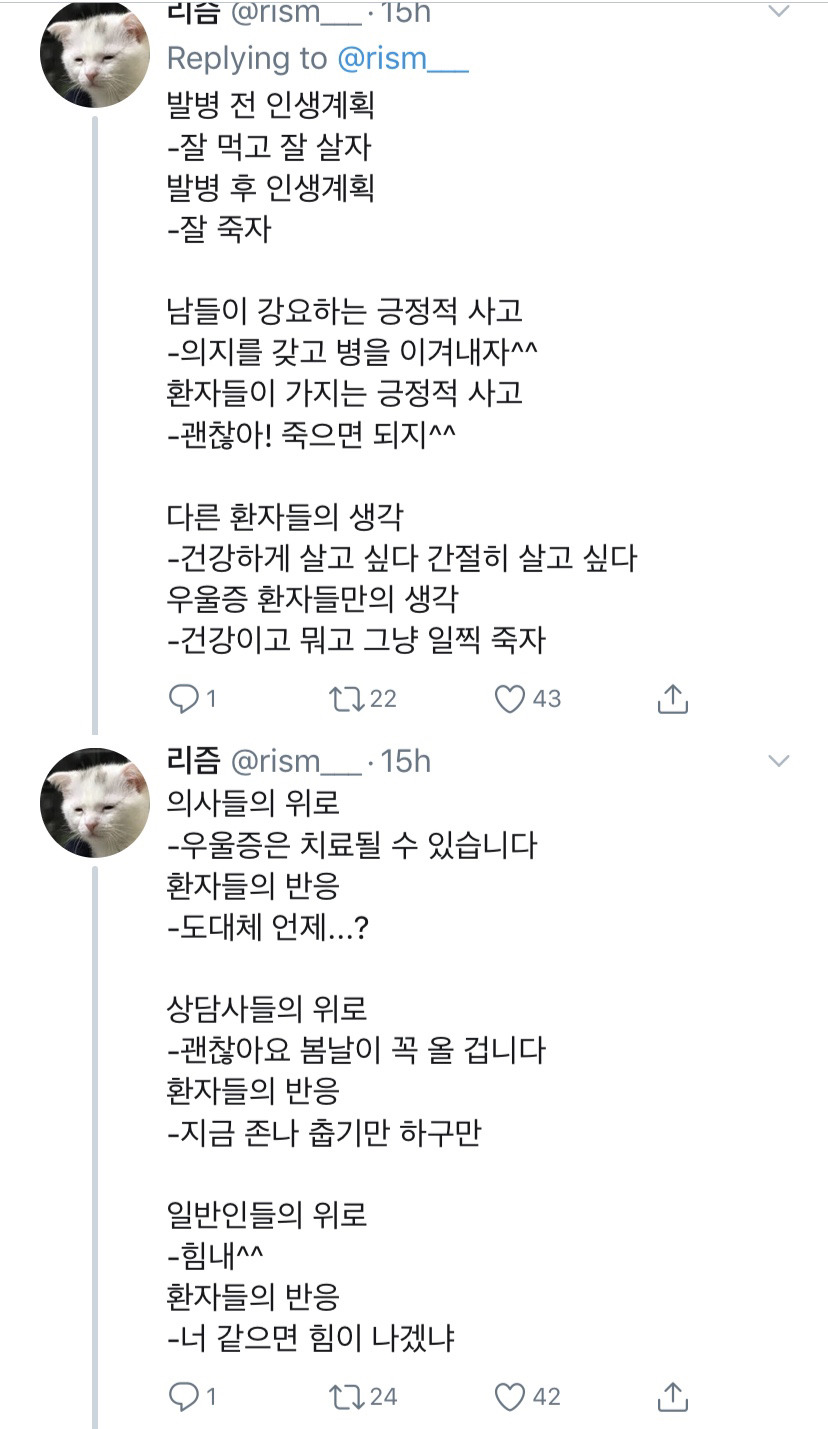828x1429 pixels.
Task: Reply to the second tweet with 24 retweets
Action: tap(183, 1396)
